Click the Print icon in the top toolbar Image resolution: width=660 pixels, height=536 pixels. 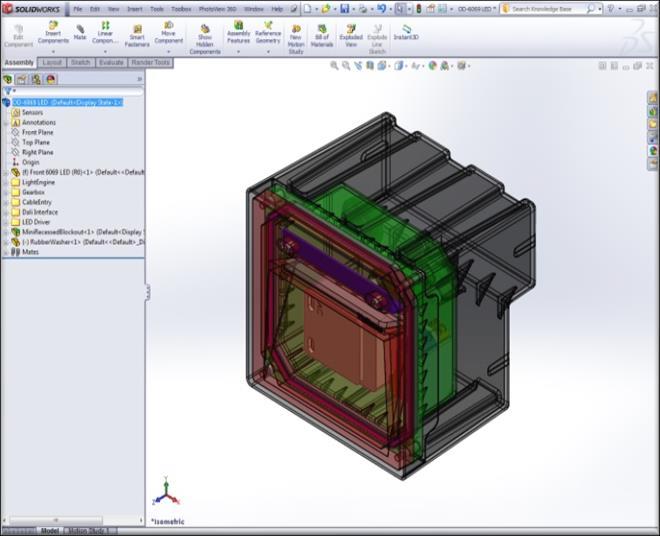click(363, 8)
